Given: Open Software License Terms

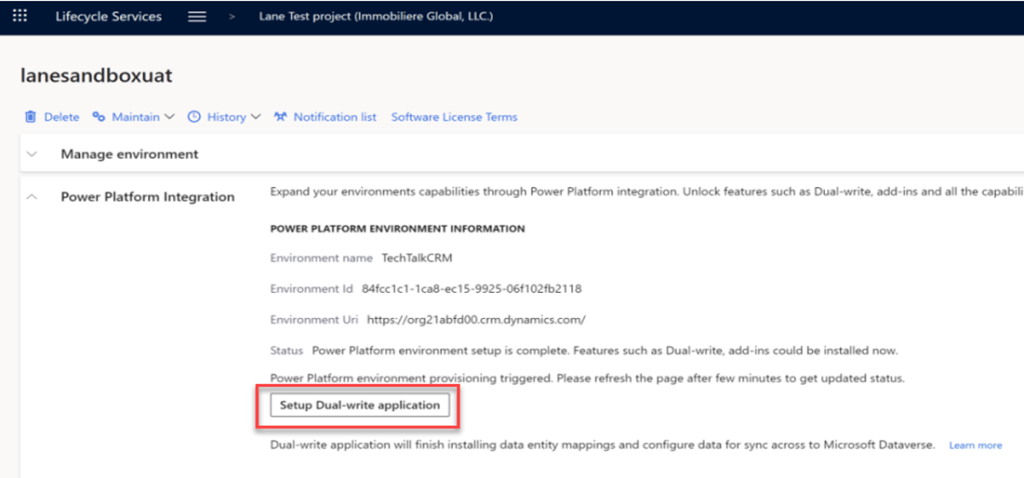Looking at the screenshot, I should [x=454, y=117].
